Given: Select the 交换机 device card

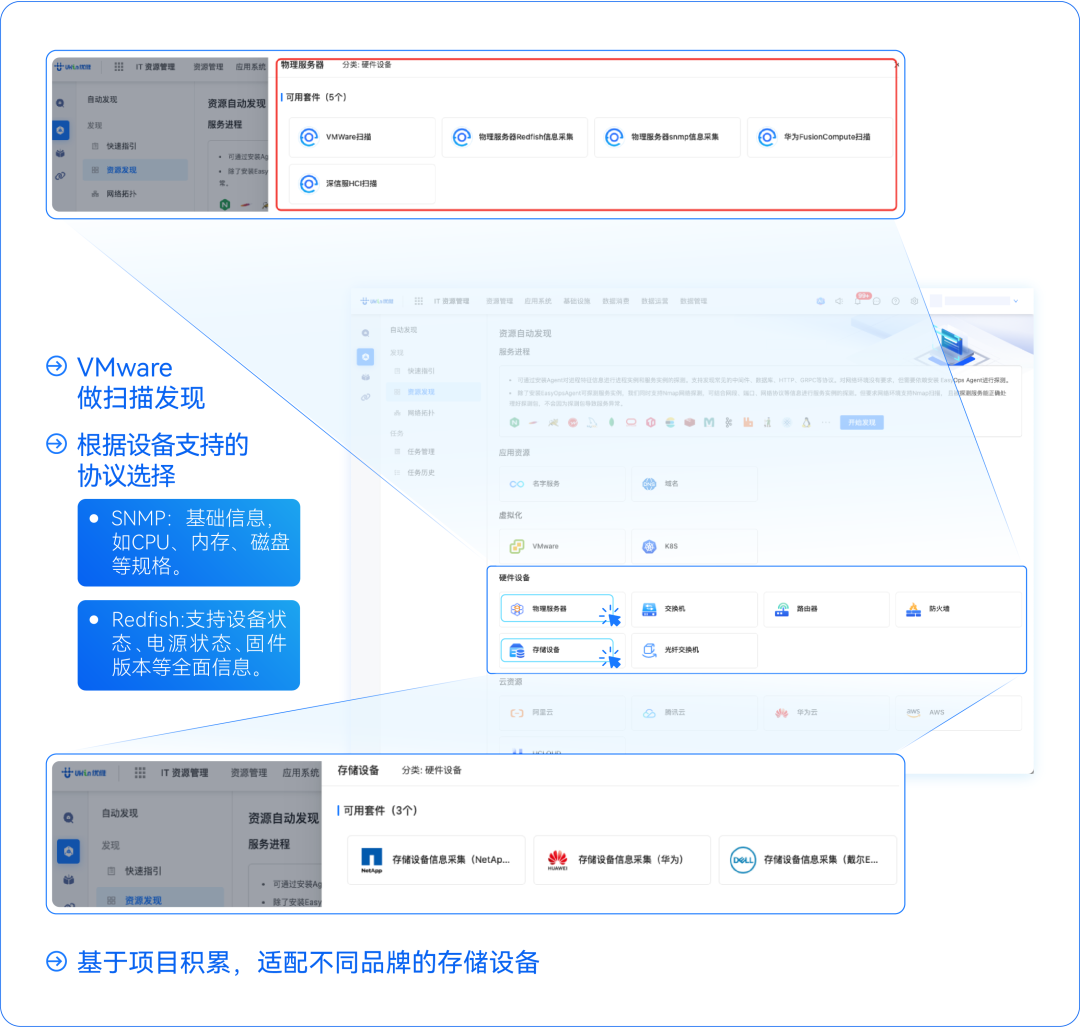Looking at the screenshot, I should tap(694, 609).
